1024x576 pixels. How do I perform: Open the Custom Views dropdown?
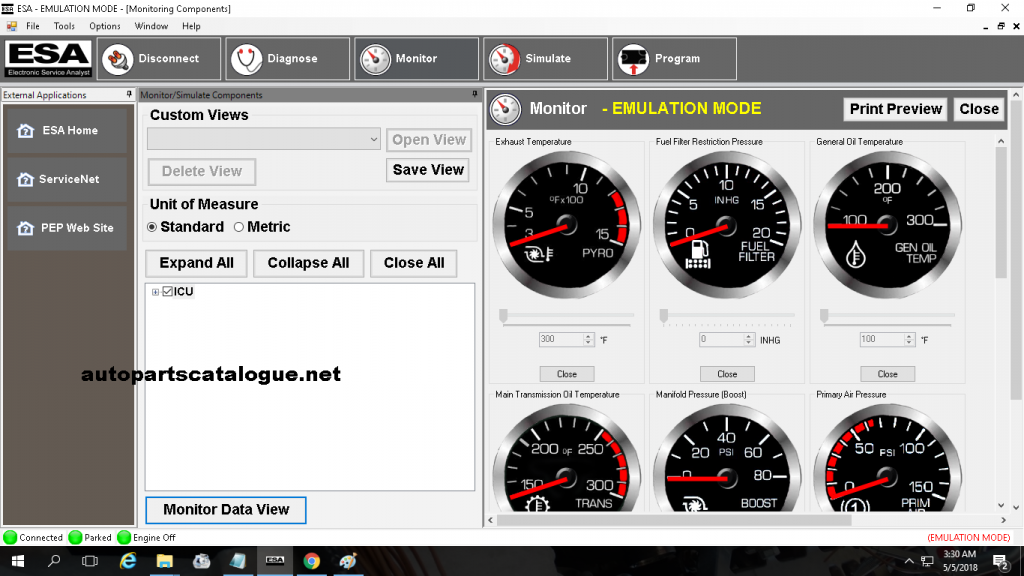374,138
